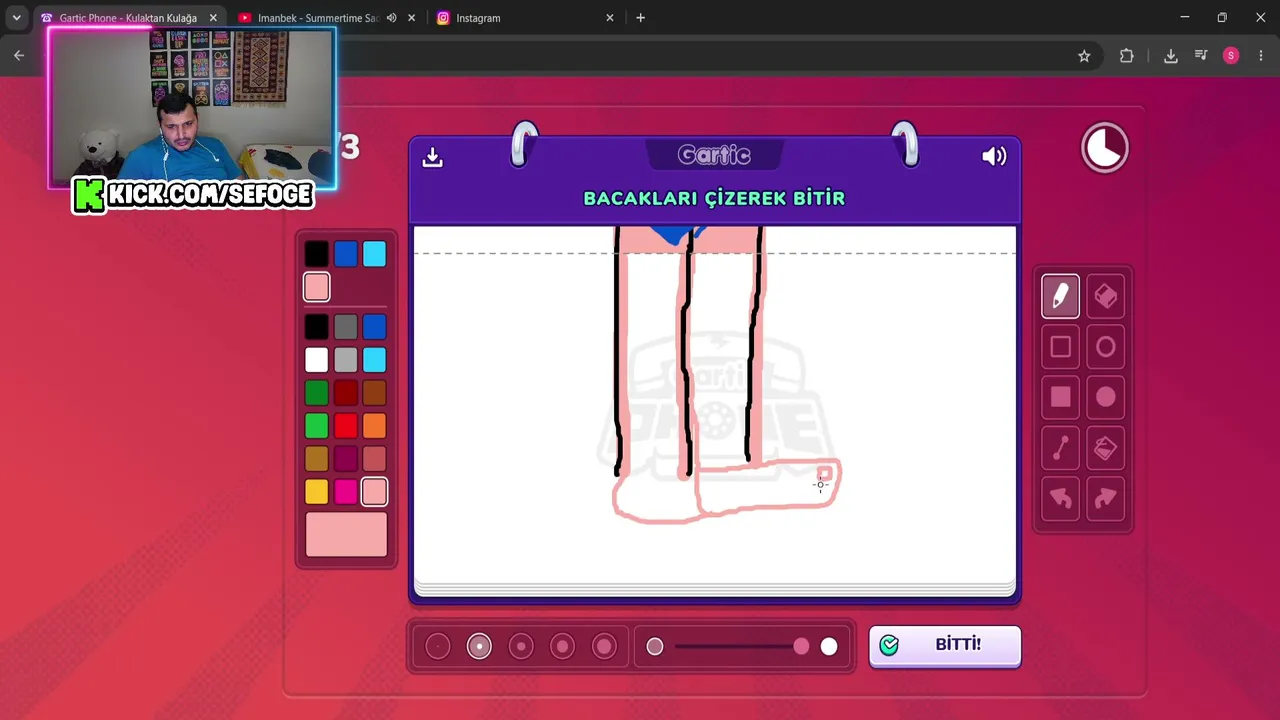
Task: Select the third brush size
Action: tap(521, 647)
